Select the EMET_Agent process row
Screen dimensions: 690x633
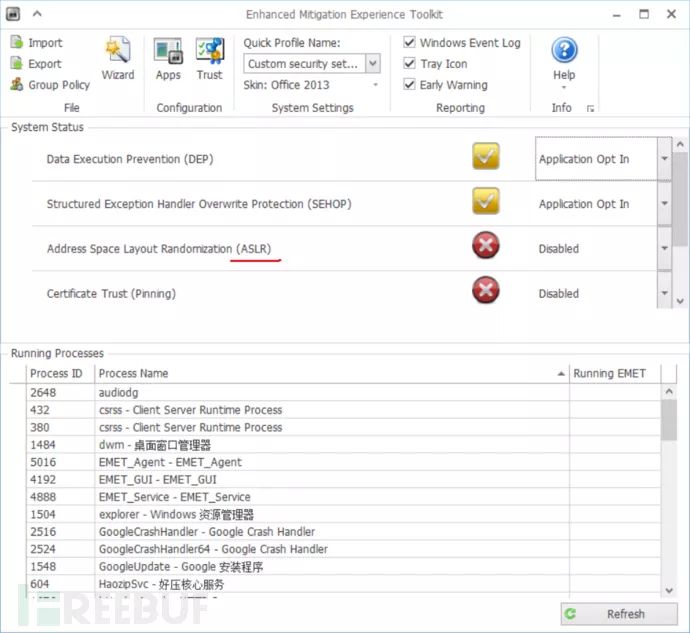(343, 462)
